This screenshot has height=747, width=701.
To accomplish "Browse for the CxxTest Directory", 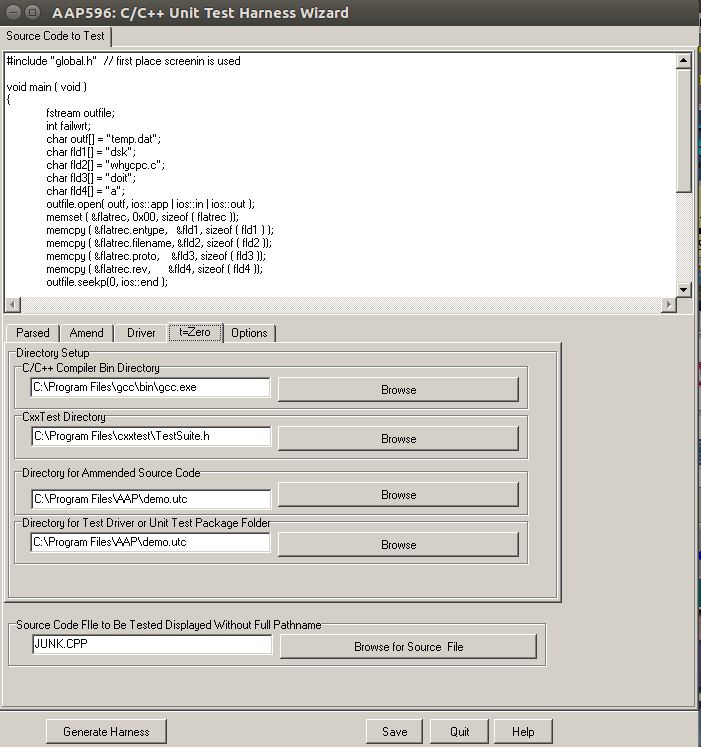I will point(398,439).
